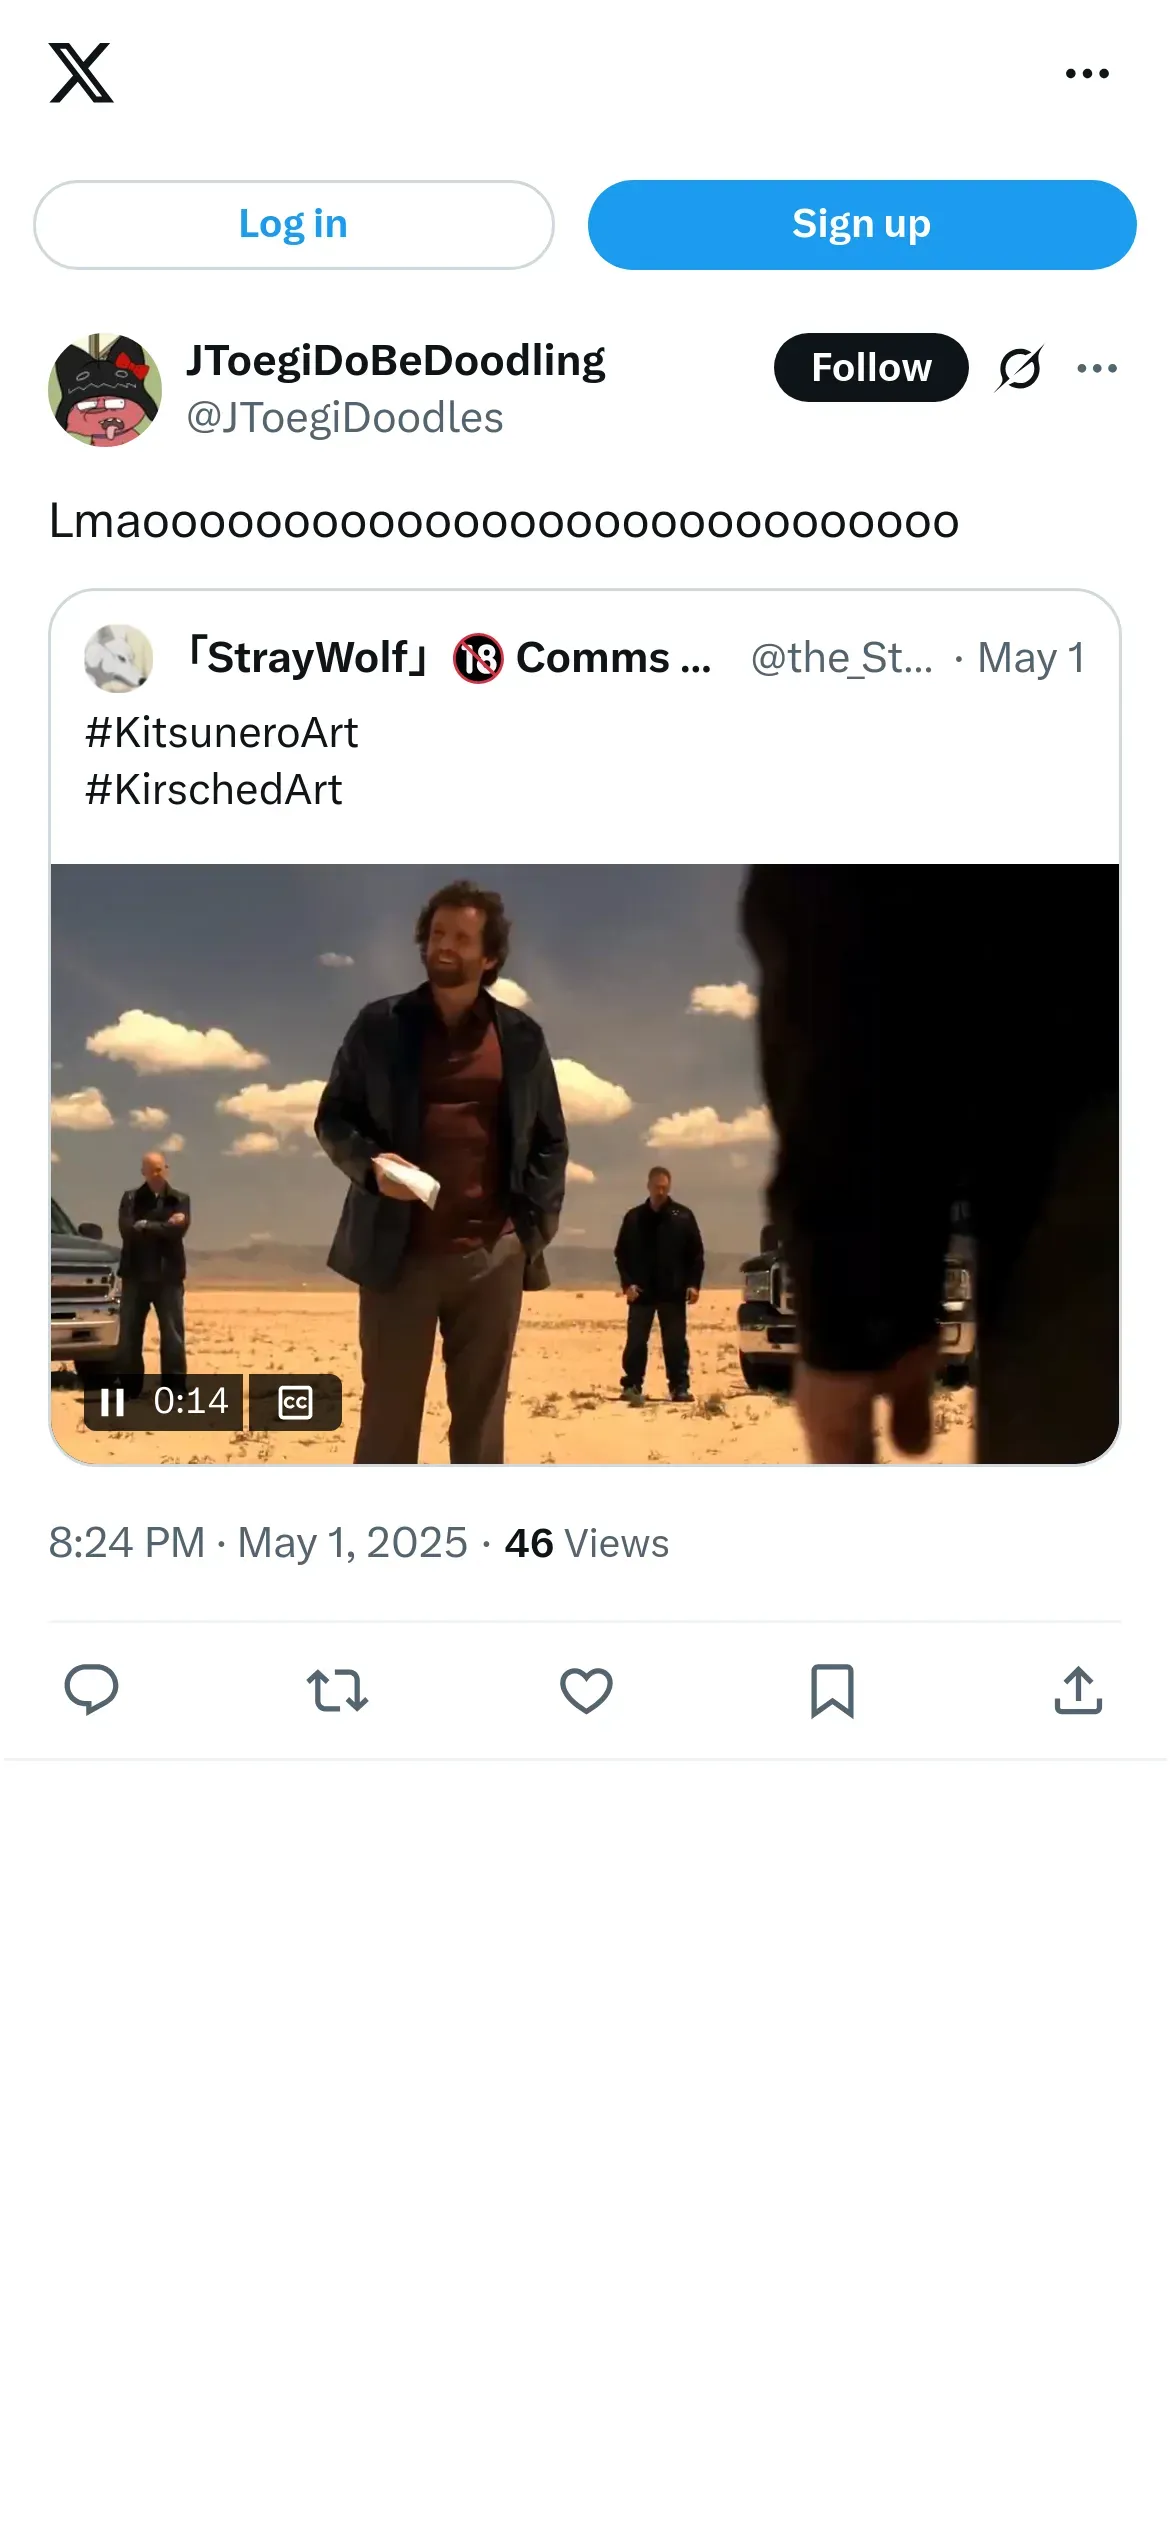The width and height of the screenshot is (1170, 2532).
Task: Bookmark this post
Action: coord(832,1690)
